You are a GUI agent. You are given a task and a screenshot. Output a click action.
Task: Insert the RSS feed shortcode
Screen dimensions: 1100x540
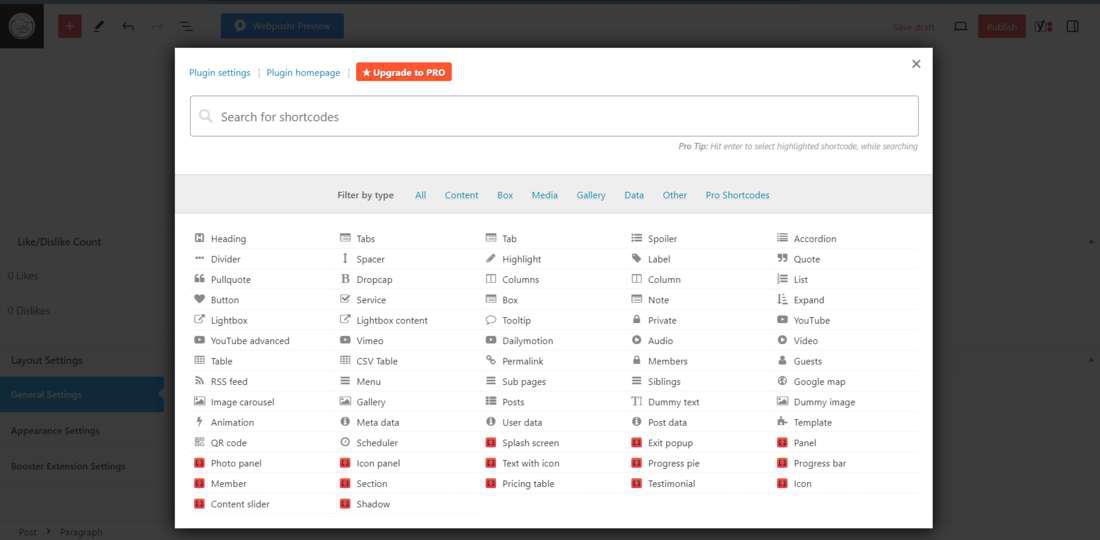pos(221,381)
